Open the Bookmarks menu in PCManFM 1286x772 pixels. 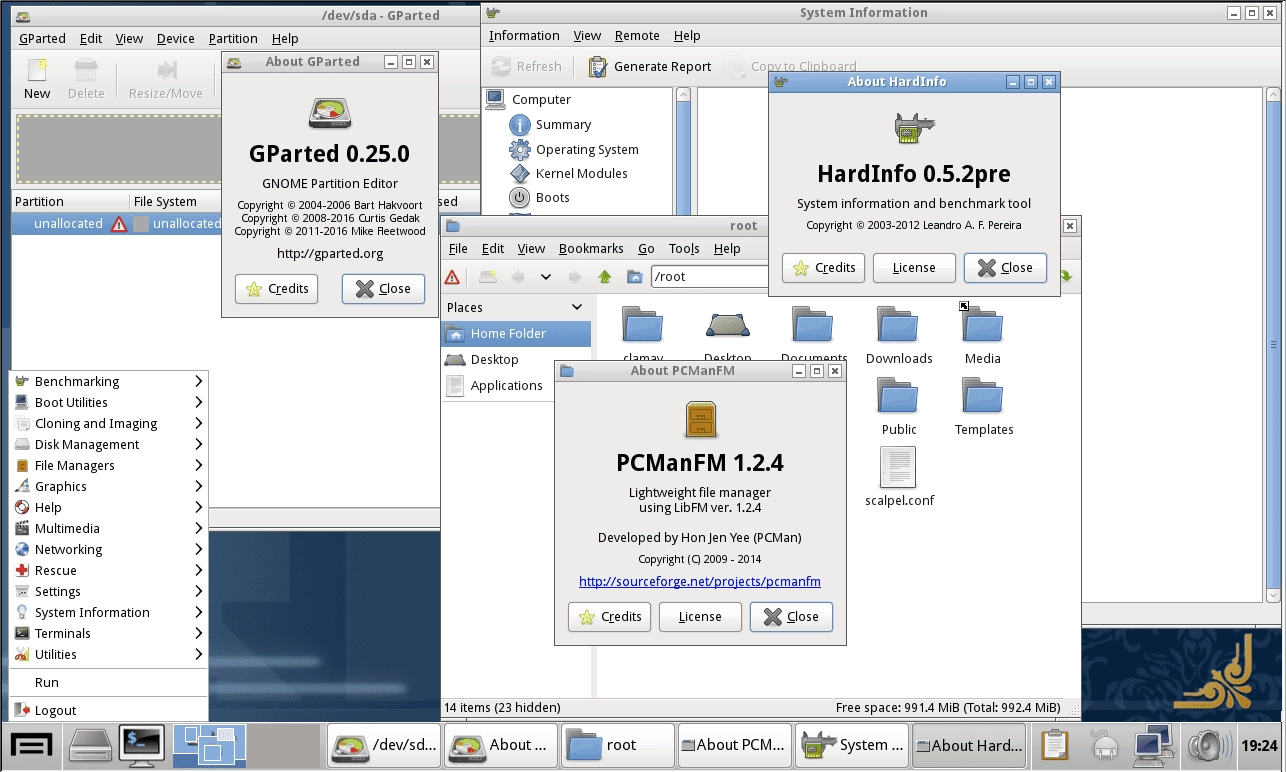click(591, 248)
